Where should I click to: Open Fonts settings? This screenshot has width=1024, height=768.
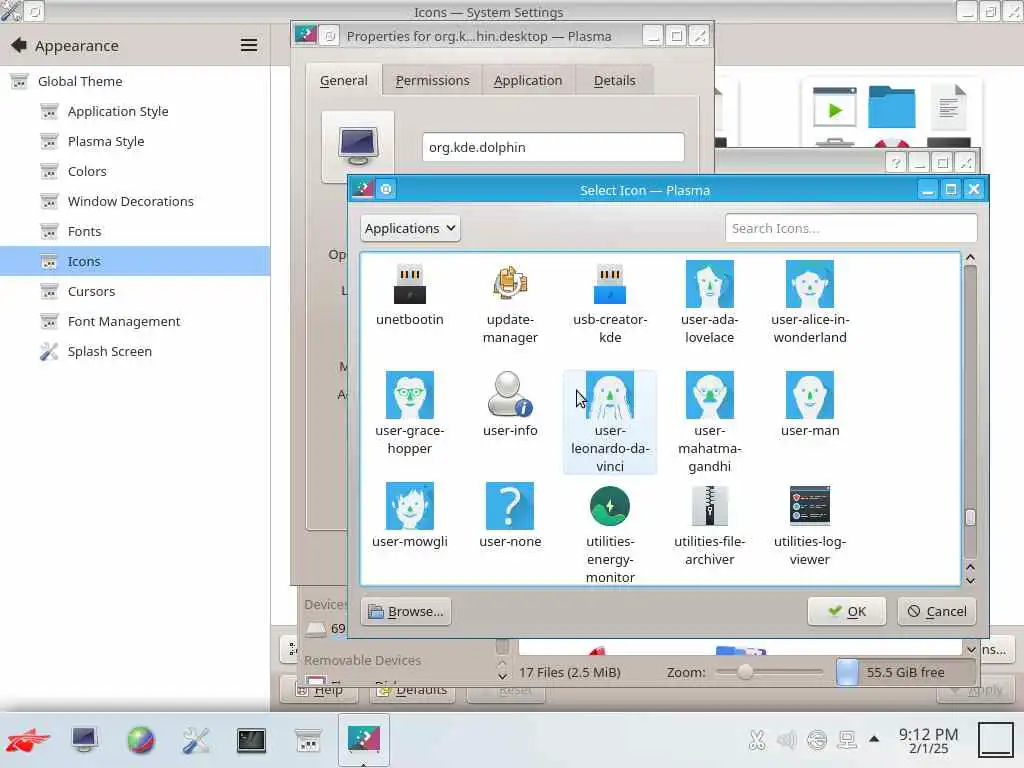135,231
